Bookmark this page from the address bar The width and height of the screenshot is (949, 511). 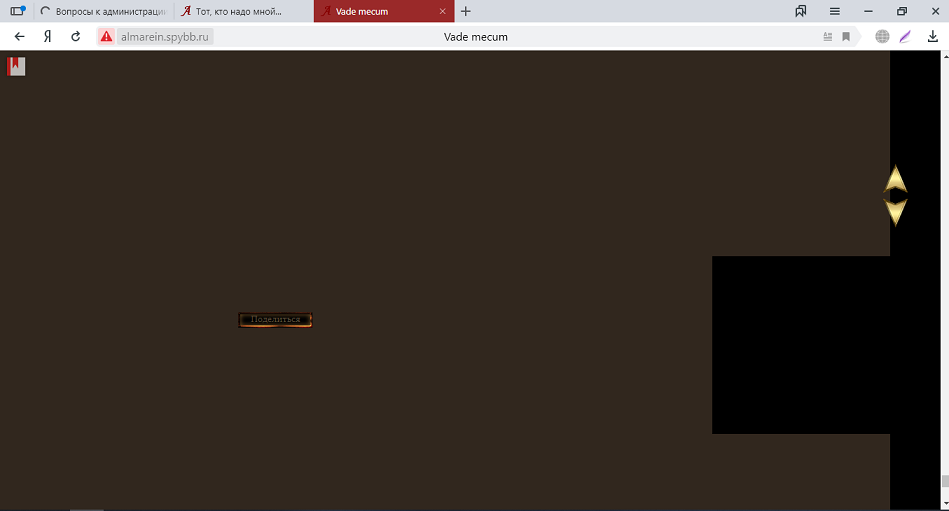(x=846, y=37)
